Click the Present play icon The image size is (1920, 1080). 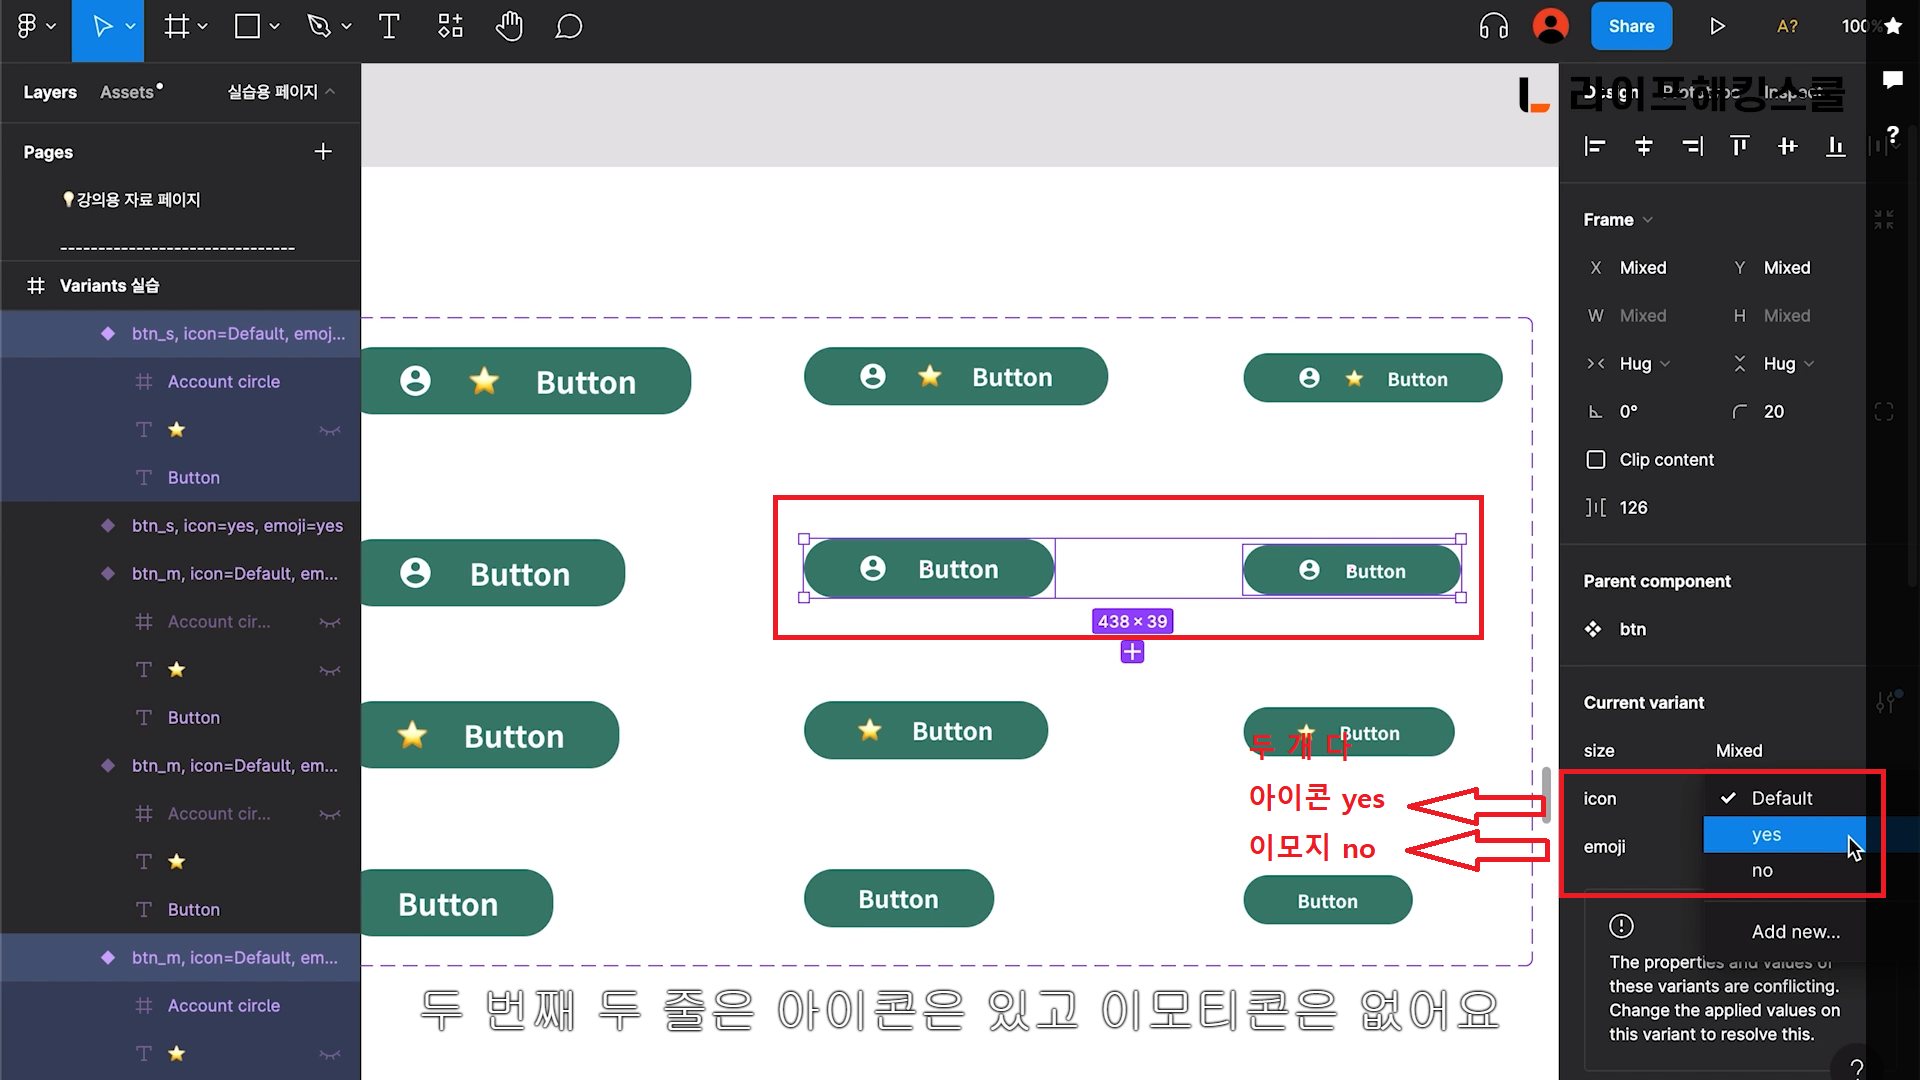(x=1717, y=27)
